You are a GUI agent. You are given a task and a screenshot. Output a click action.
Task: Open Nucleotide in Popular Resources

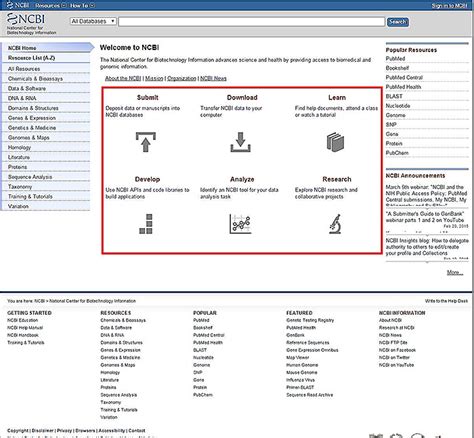tap(398, 106)
